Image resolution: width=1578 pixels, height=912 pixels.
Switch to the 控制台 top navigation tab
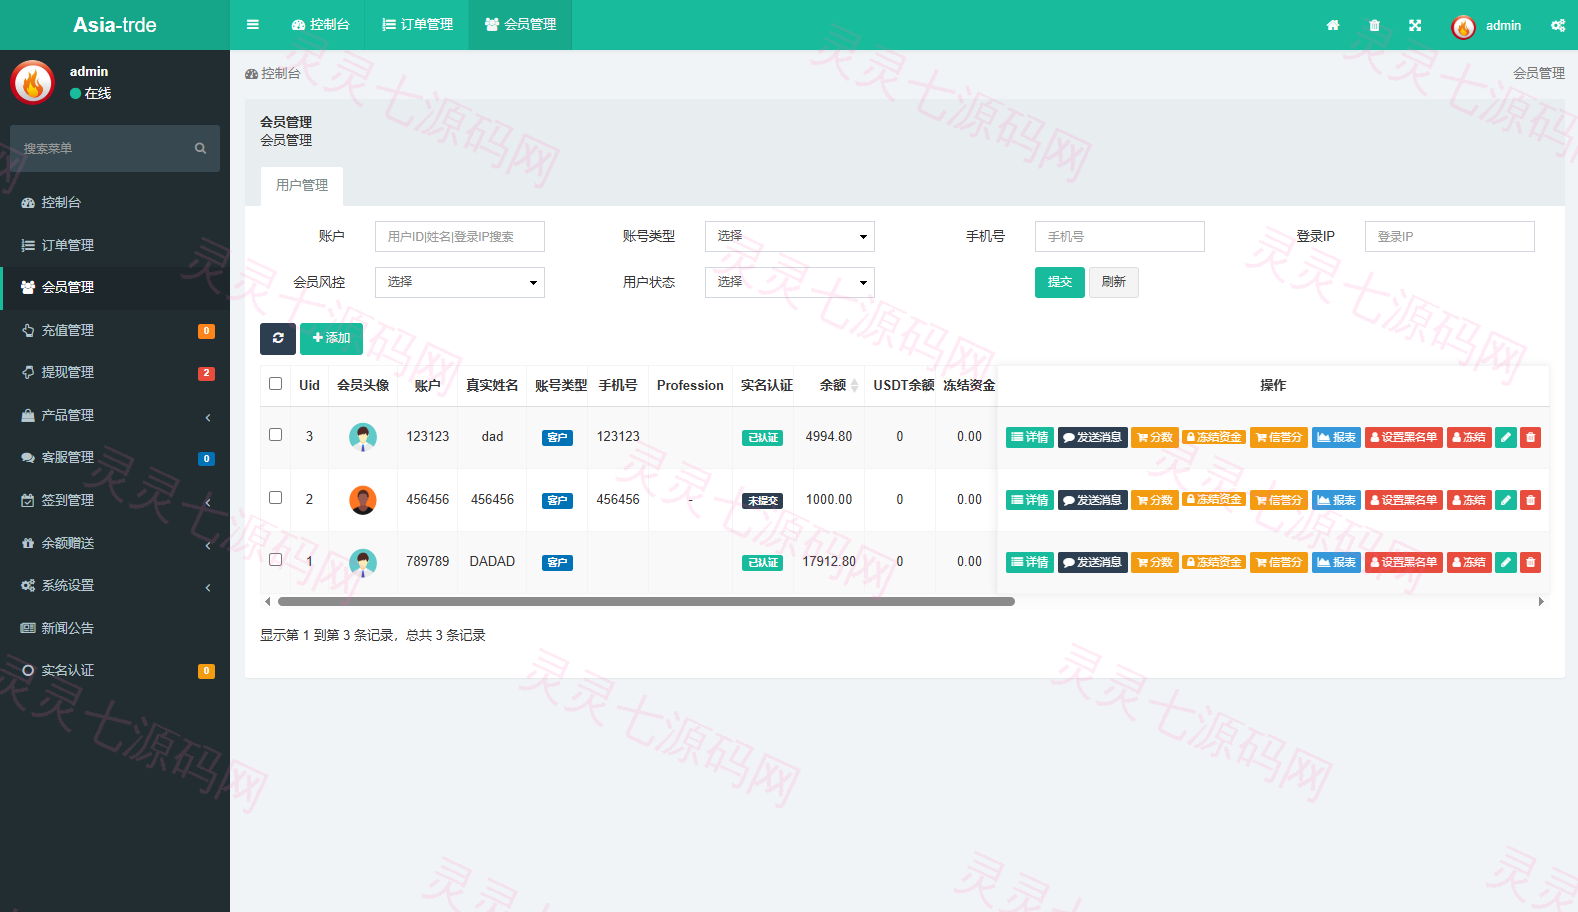[x=320, y=25]
